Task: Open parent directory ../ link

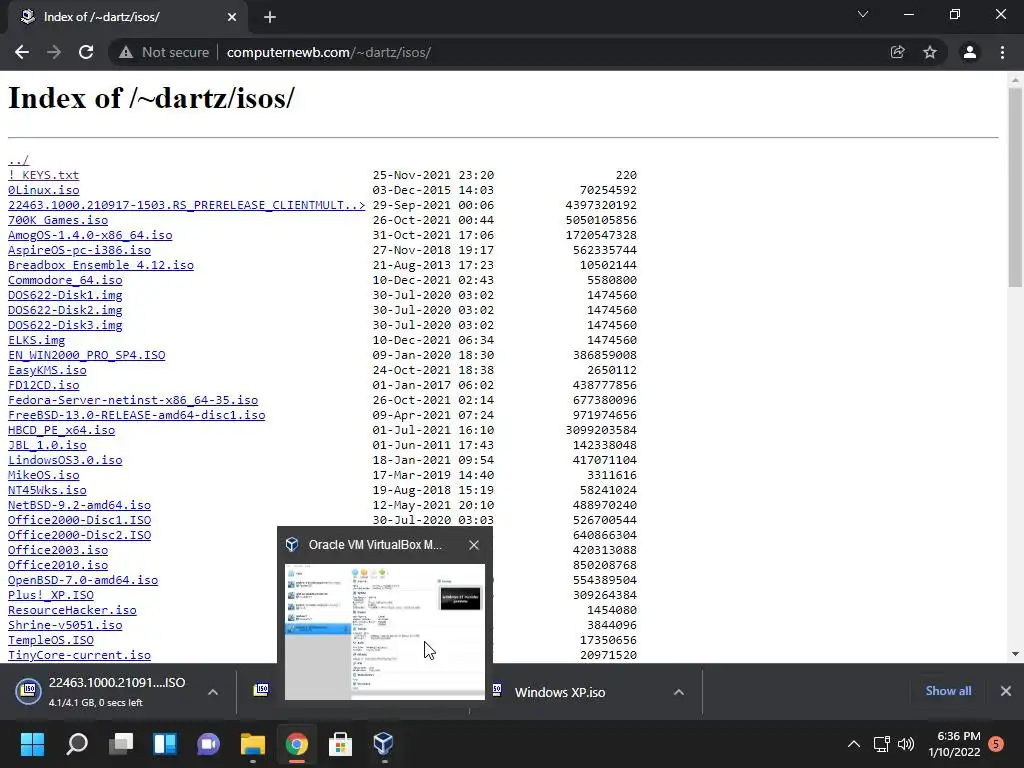Action: [18, 160]
